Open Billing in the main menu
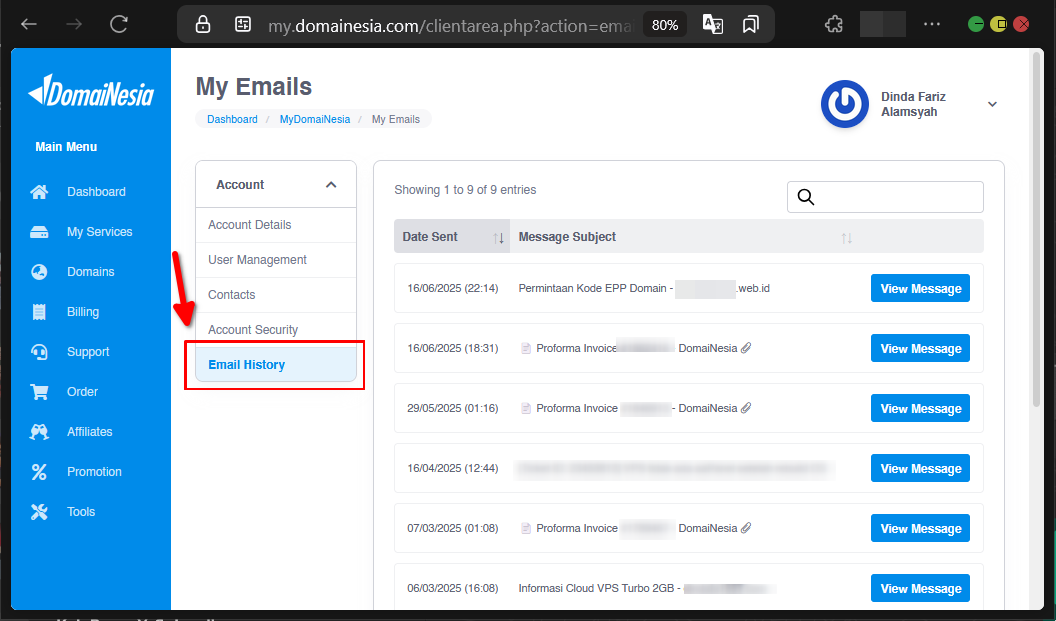This screenshot has width=1056, height=621. tap(83, 312)
